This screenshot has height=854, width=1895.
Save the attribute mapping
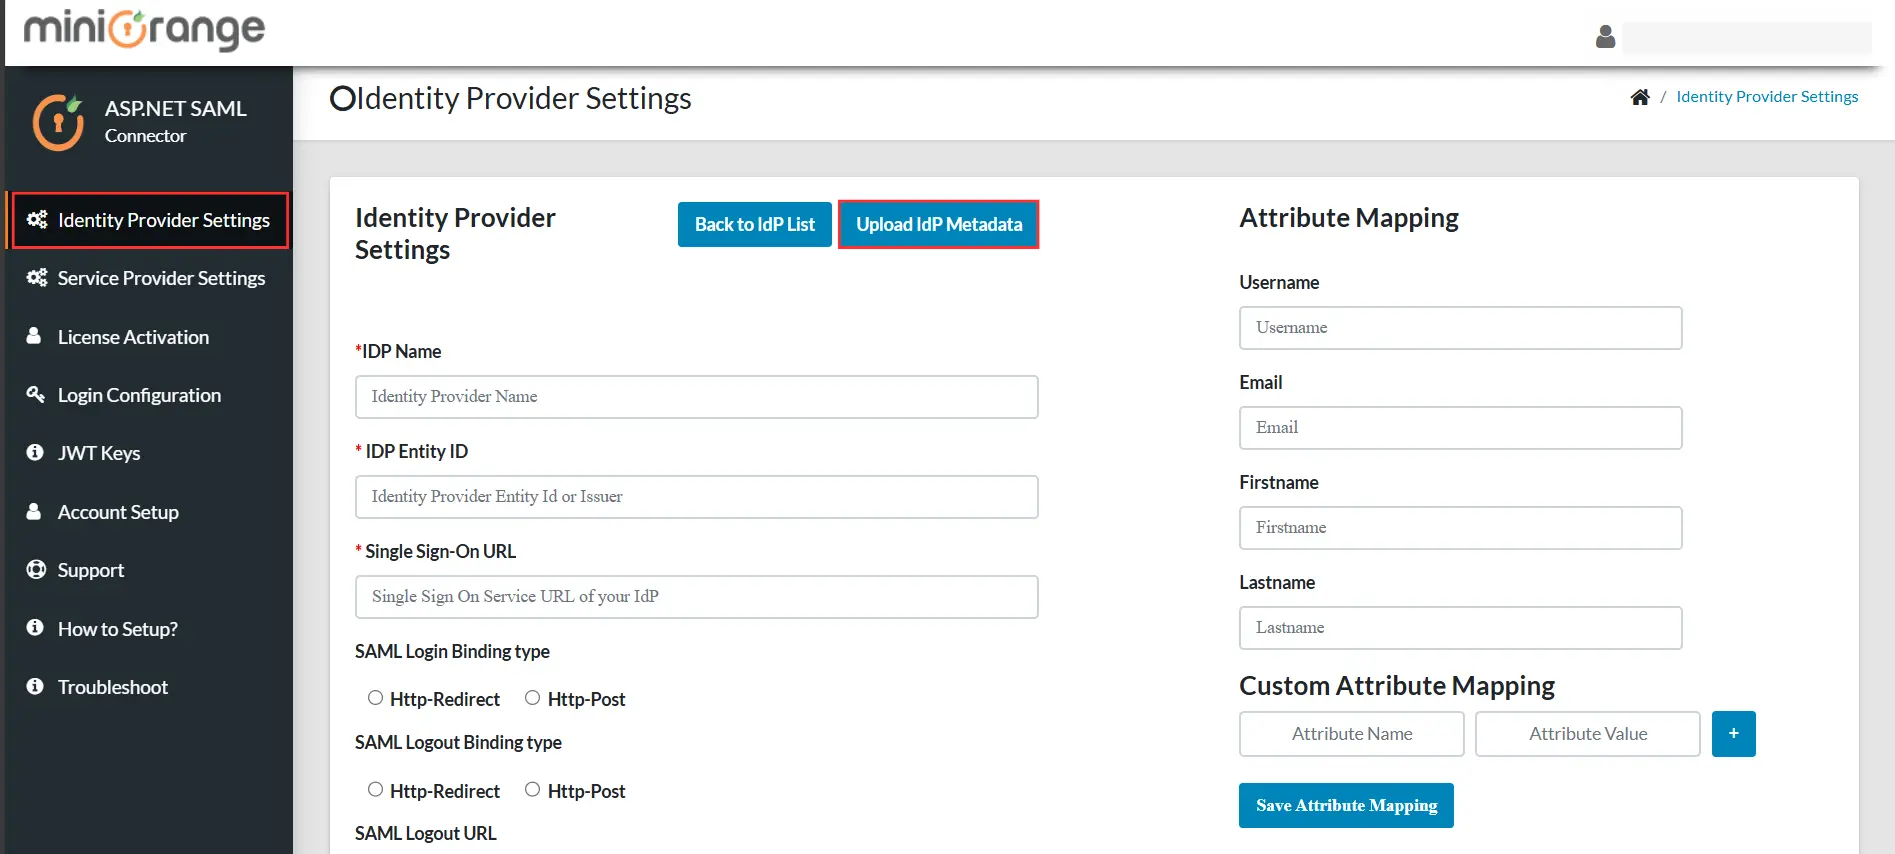[x=1346, y=806]
